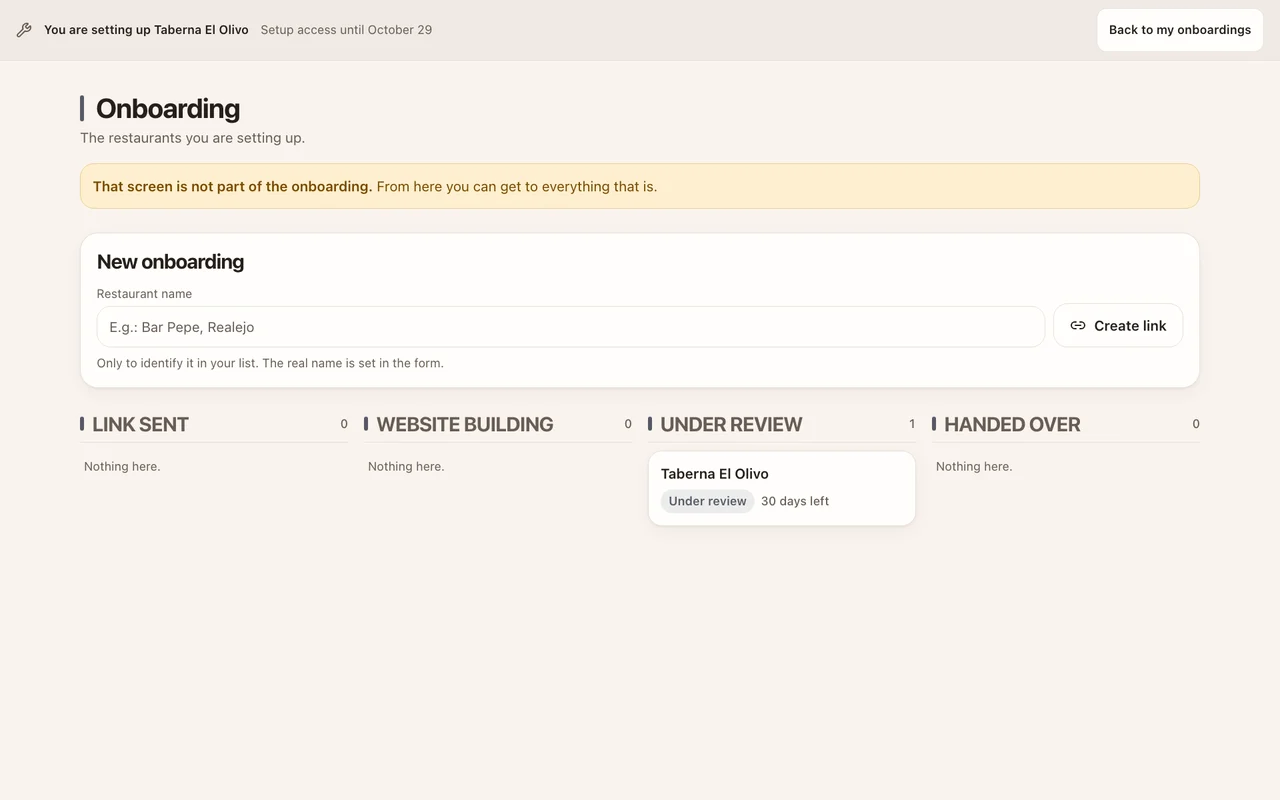Click the hint text below the name field
The width and height of the screenshot is (1280, 800).
point(270,363)
